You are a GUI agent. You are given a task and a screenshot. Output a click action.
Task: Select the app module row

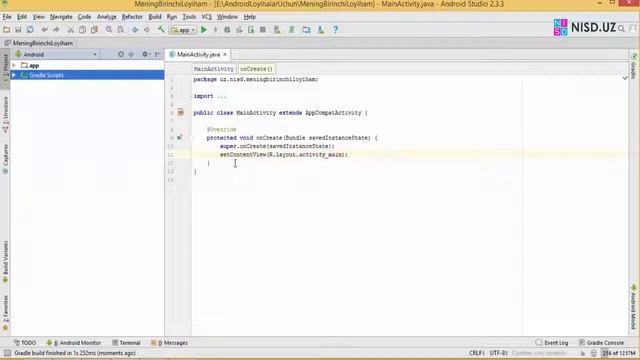point(87,65)
